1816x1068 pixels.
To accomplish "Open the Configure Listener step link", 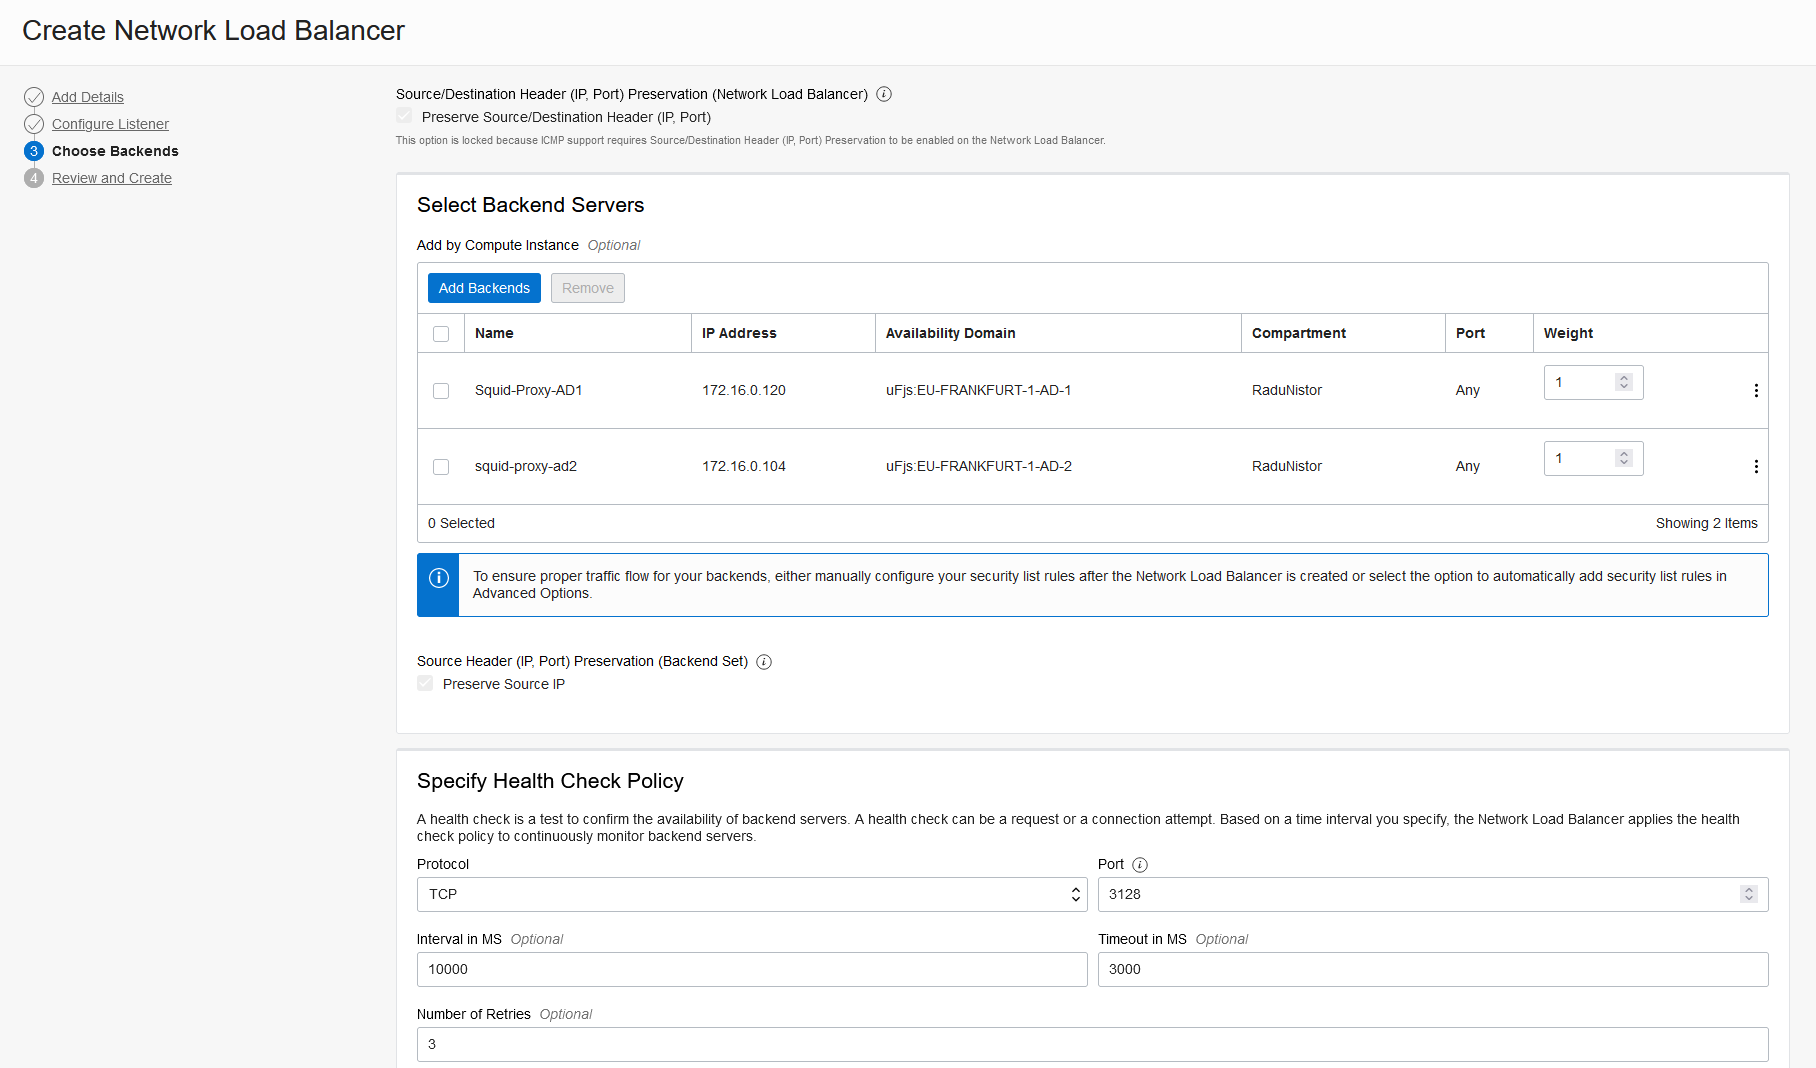I will pos(110,124).
